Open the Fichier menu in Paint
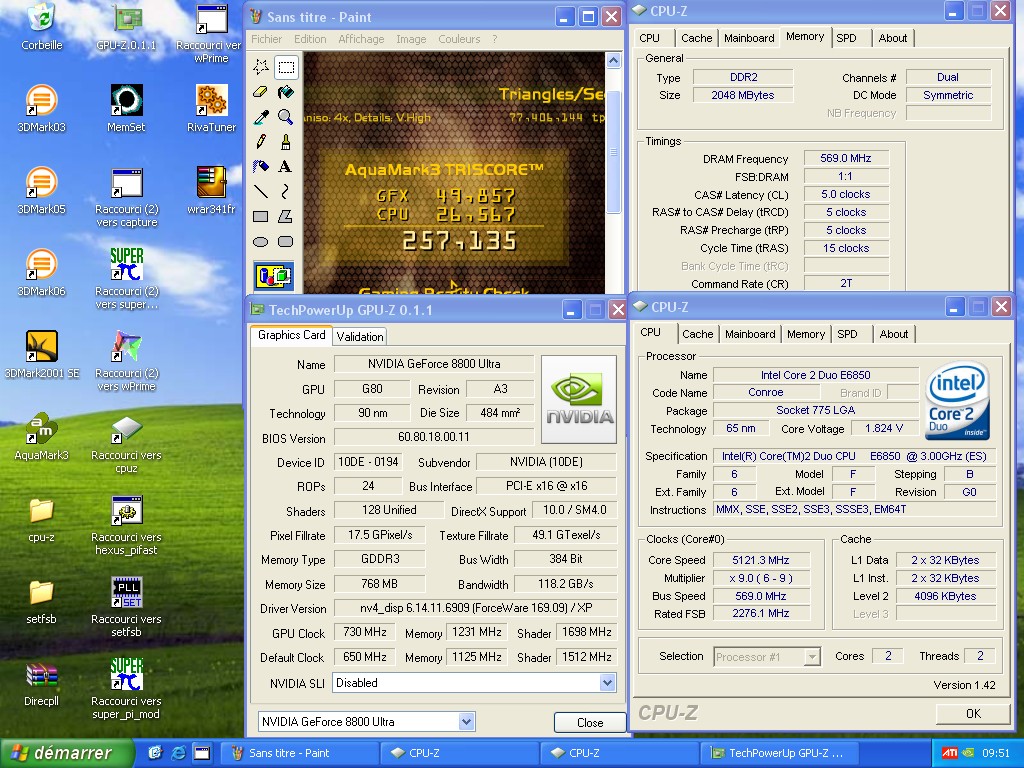Image resolution: width=1024 pixels, height=768 pixels. pyautogui.click(x=266, y=39)
